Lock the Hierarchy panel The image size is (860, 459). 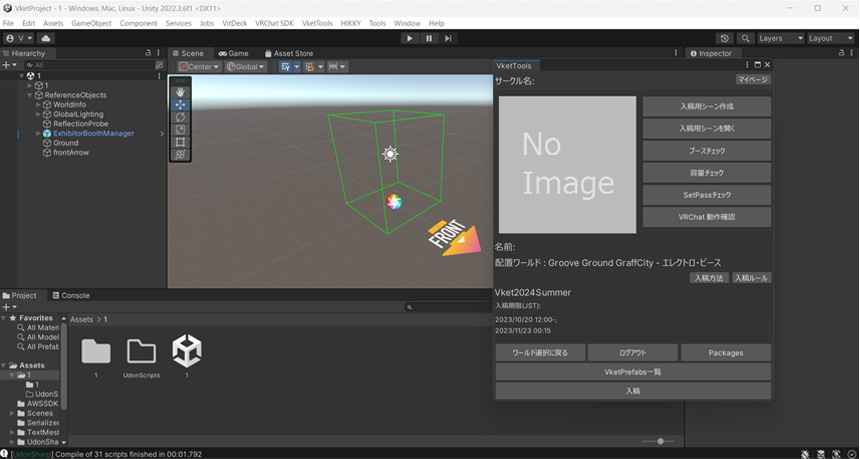point(148,53)
